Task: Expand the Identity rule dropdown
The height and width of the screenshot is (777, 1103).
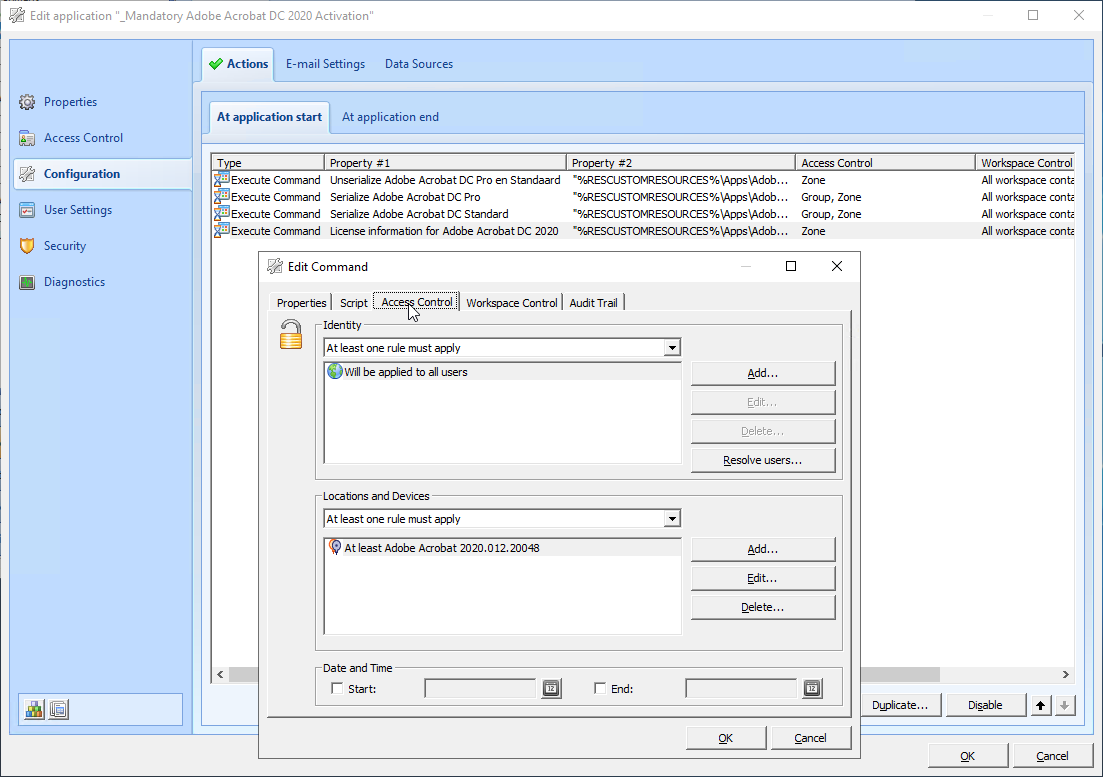Action: (672, 348)
